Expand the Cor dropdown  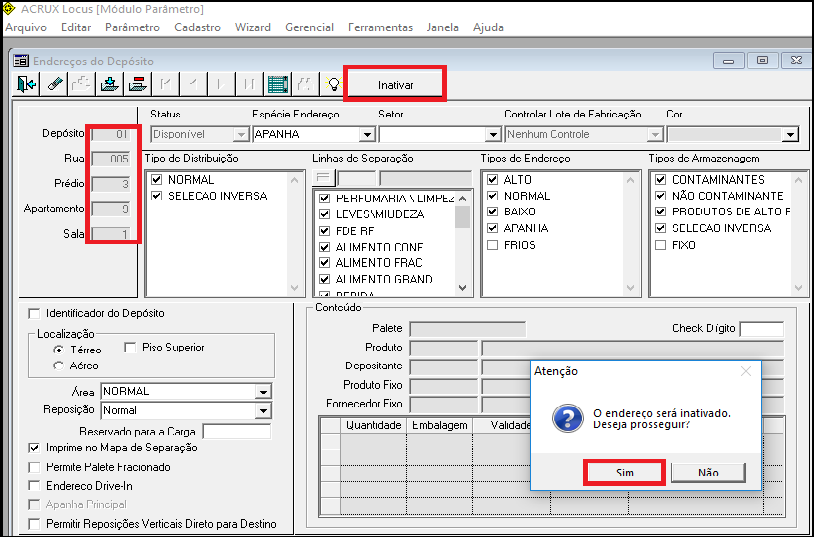point(790,135)
